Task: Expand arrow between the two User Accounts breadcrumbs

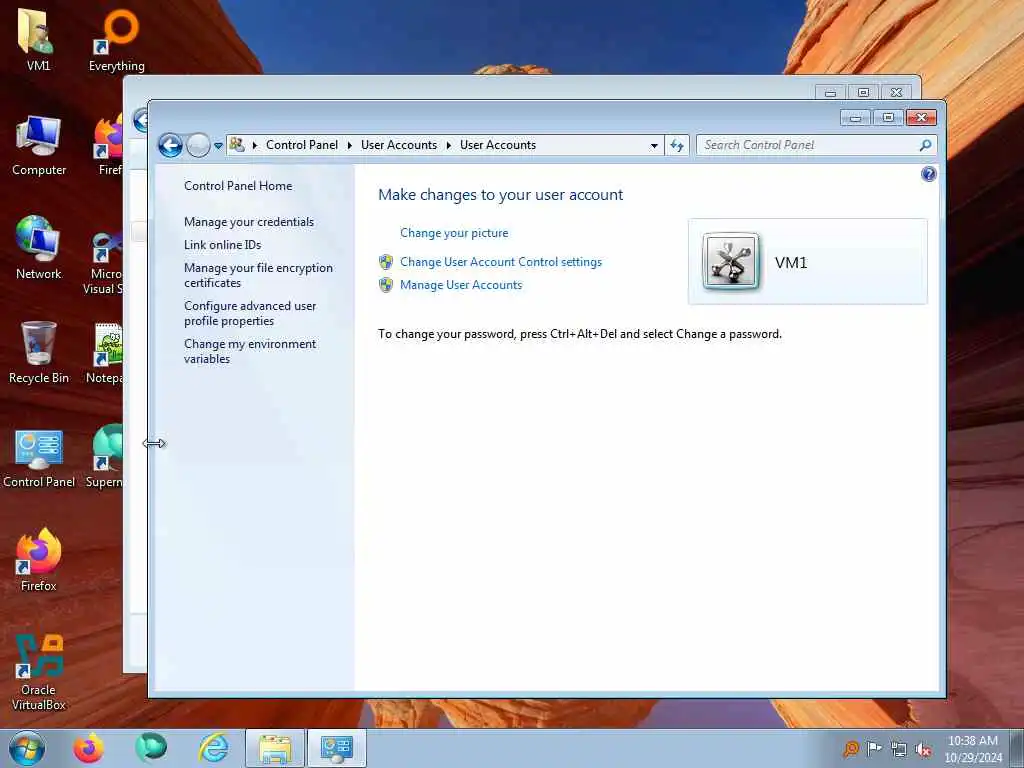Action: click(x=449, y=145)
